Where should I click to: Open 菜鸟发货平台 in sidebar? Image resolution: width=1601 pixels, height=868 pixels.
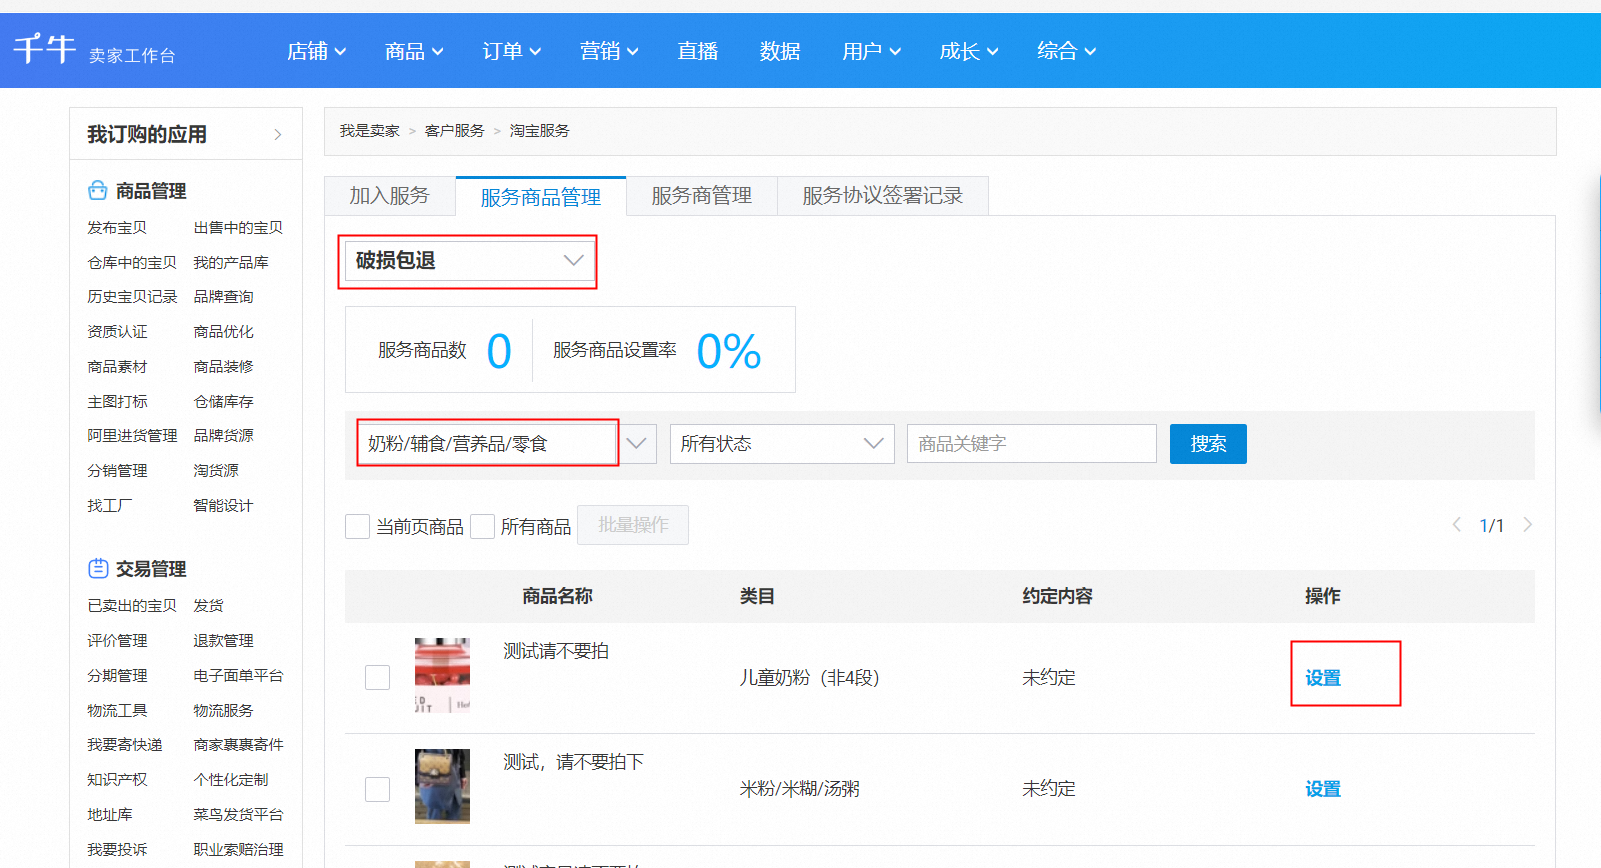pyautogui.click(x=238, y=815)
